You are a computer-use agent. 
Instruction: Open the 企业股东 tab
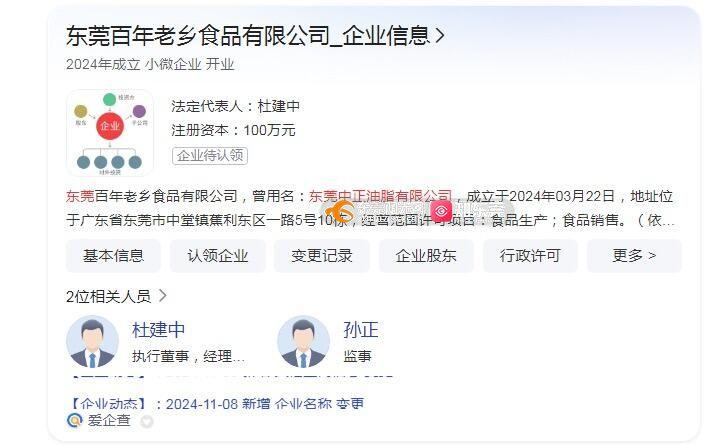click(x=426, y=255)
